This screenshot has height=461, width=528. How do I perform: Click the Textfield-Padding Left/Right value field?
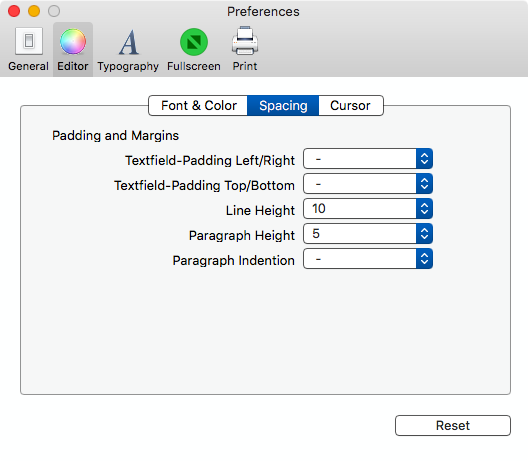[360, 159]
